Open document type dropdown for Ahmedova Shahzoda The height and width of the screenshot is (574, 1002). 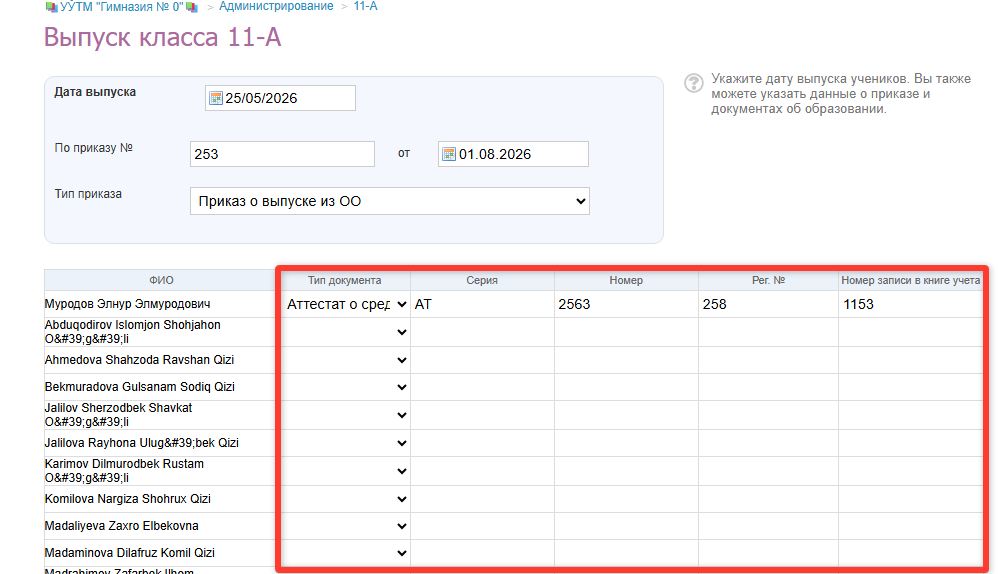[346, 360]
